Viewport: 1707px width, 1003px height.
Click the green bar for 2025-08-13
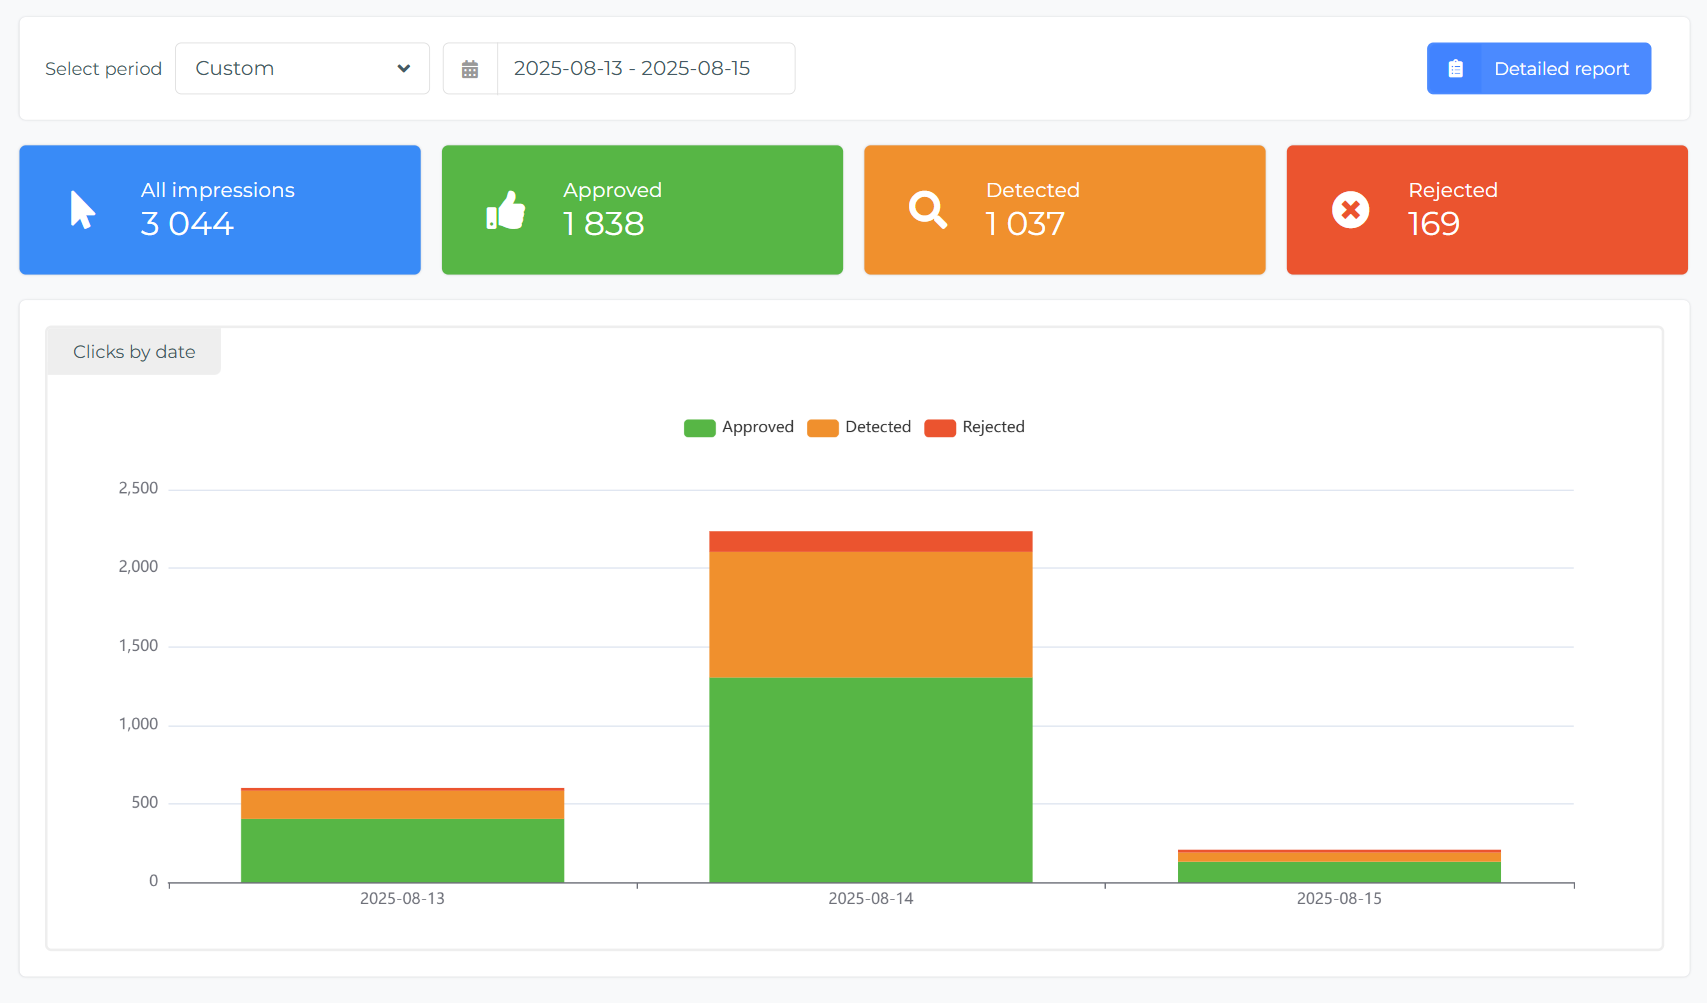(402, 851)
